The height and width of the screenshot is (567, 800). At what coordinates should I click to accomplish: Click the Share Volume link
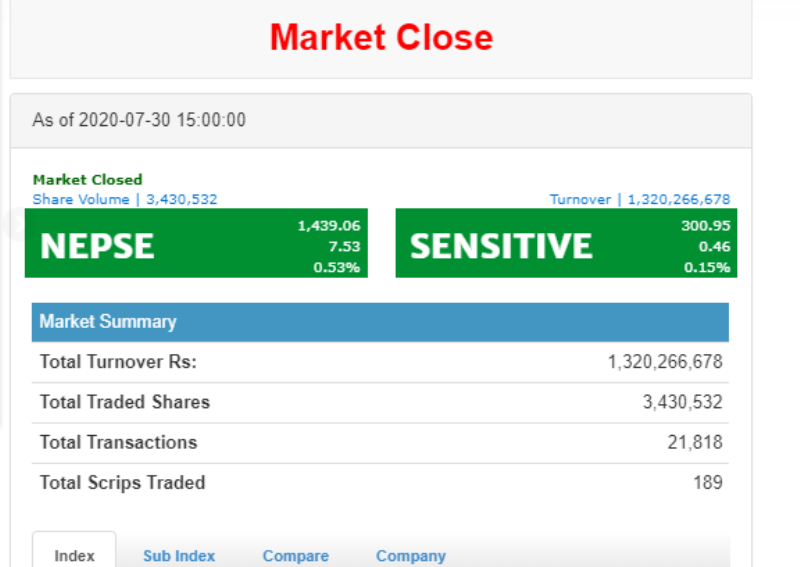(x=125, y=199)
